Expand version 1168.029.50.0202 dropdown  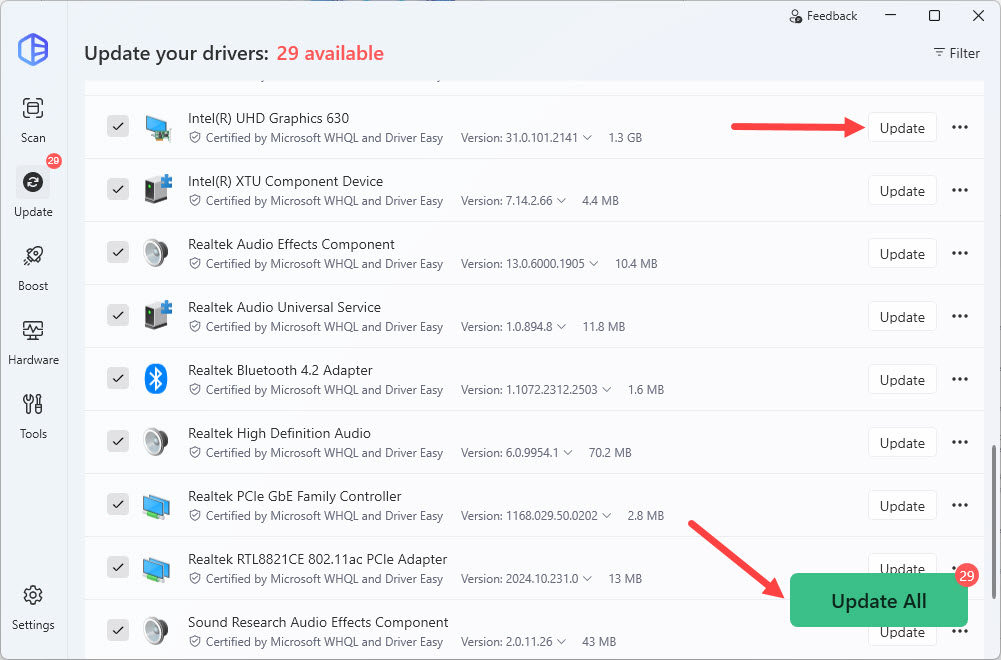click(606, 515)
